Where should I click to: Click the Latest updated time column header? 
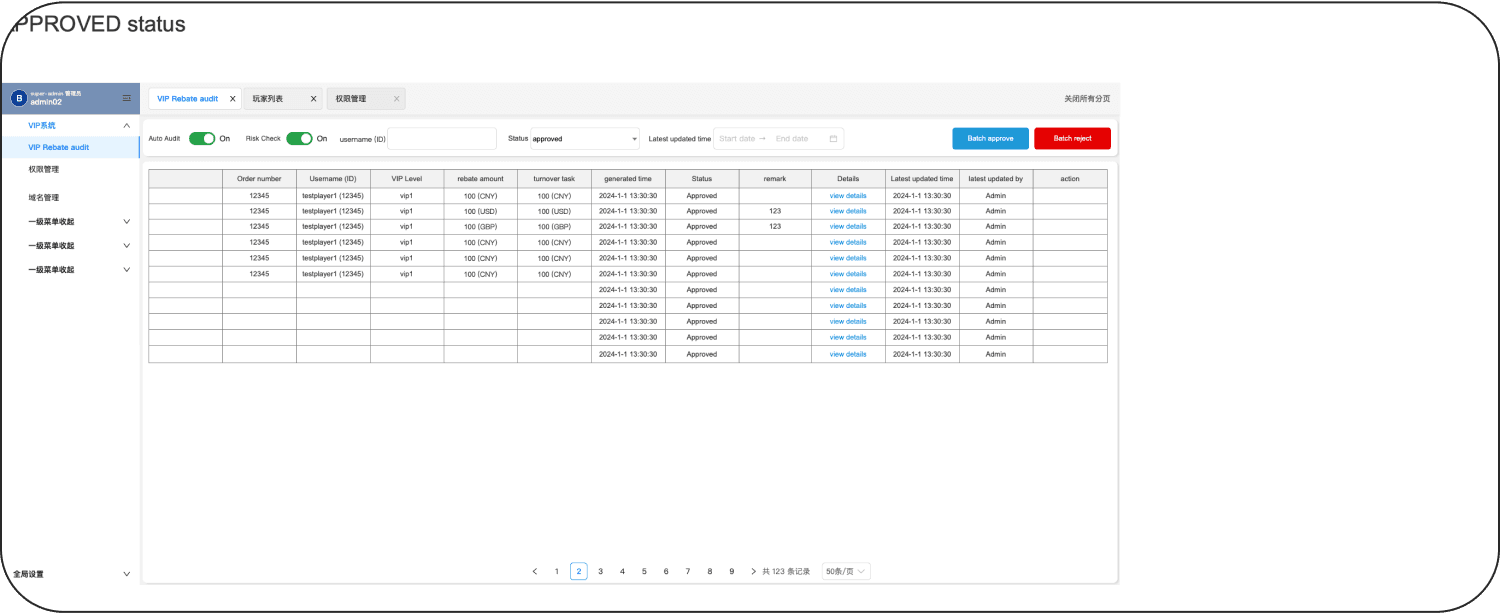(922, 178)
